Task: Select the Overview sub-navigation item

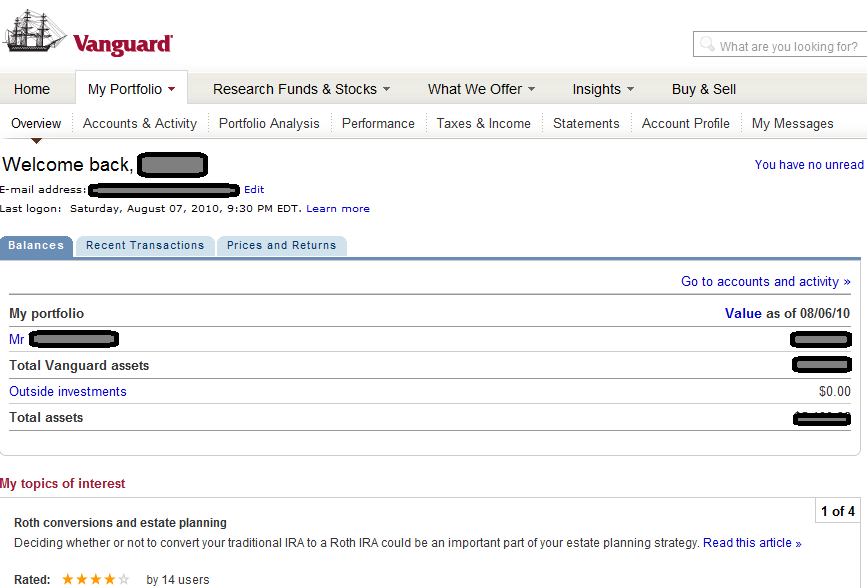Action: [36, 123]
